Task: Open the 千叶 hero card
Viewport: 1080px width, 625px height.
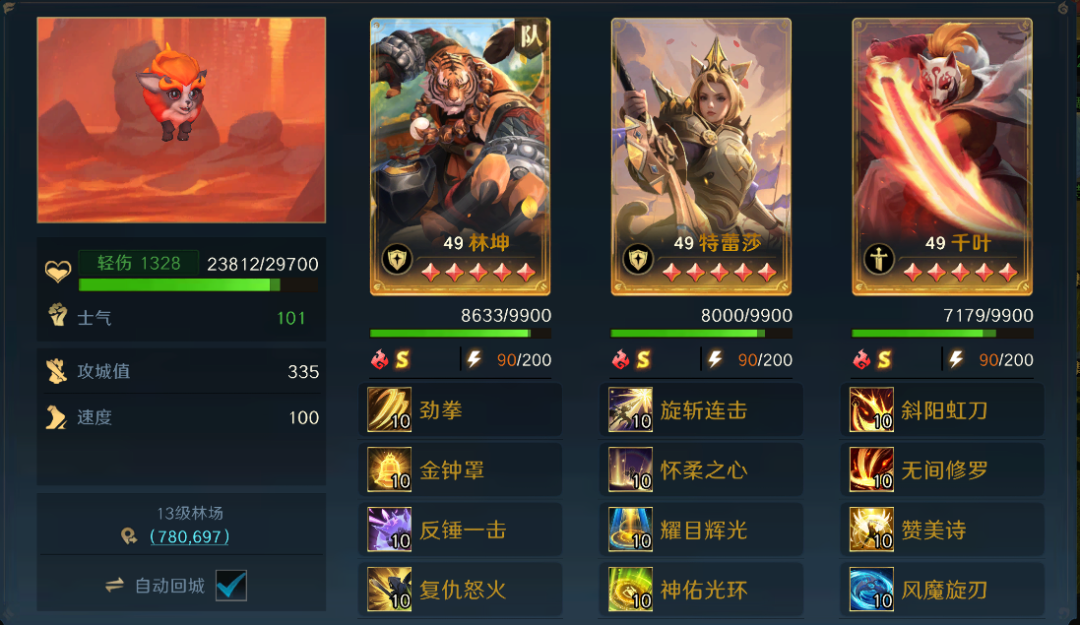Action: coord(942,157)
